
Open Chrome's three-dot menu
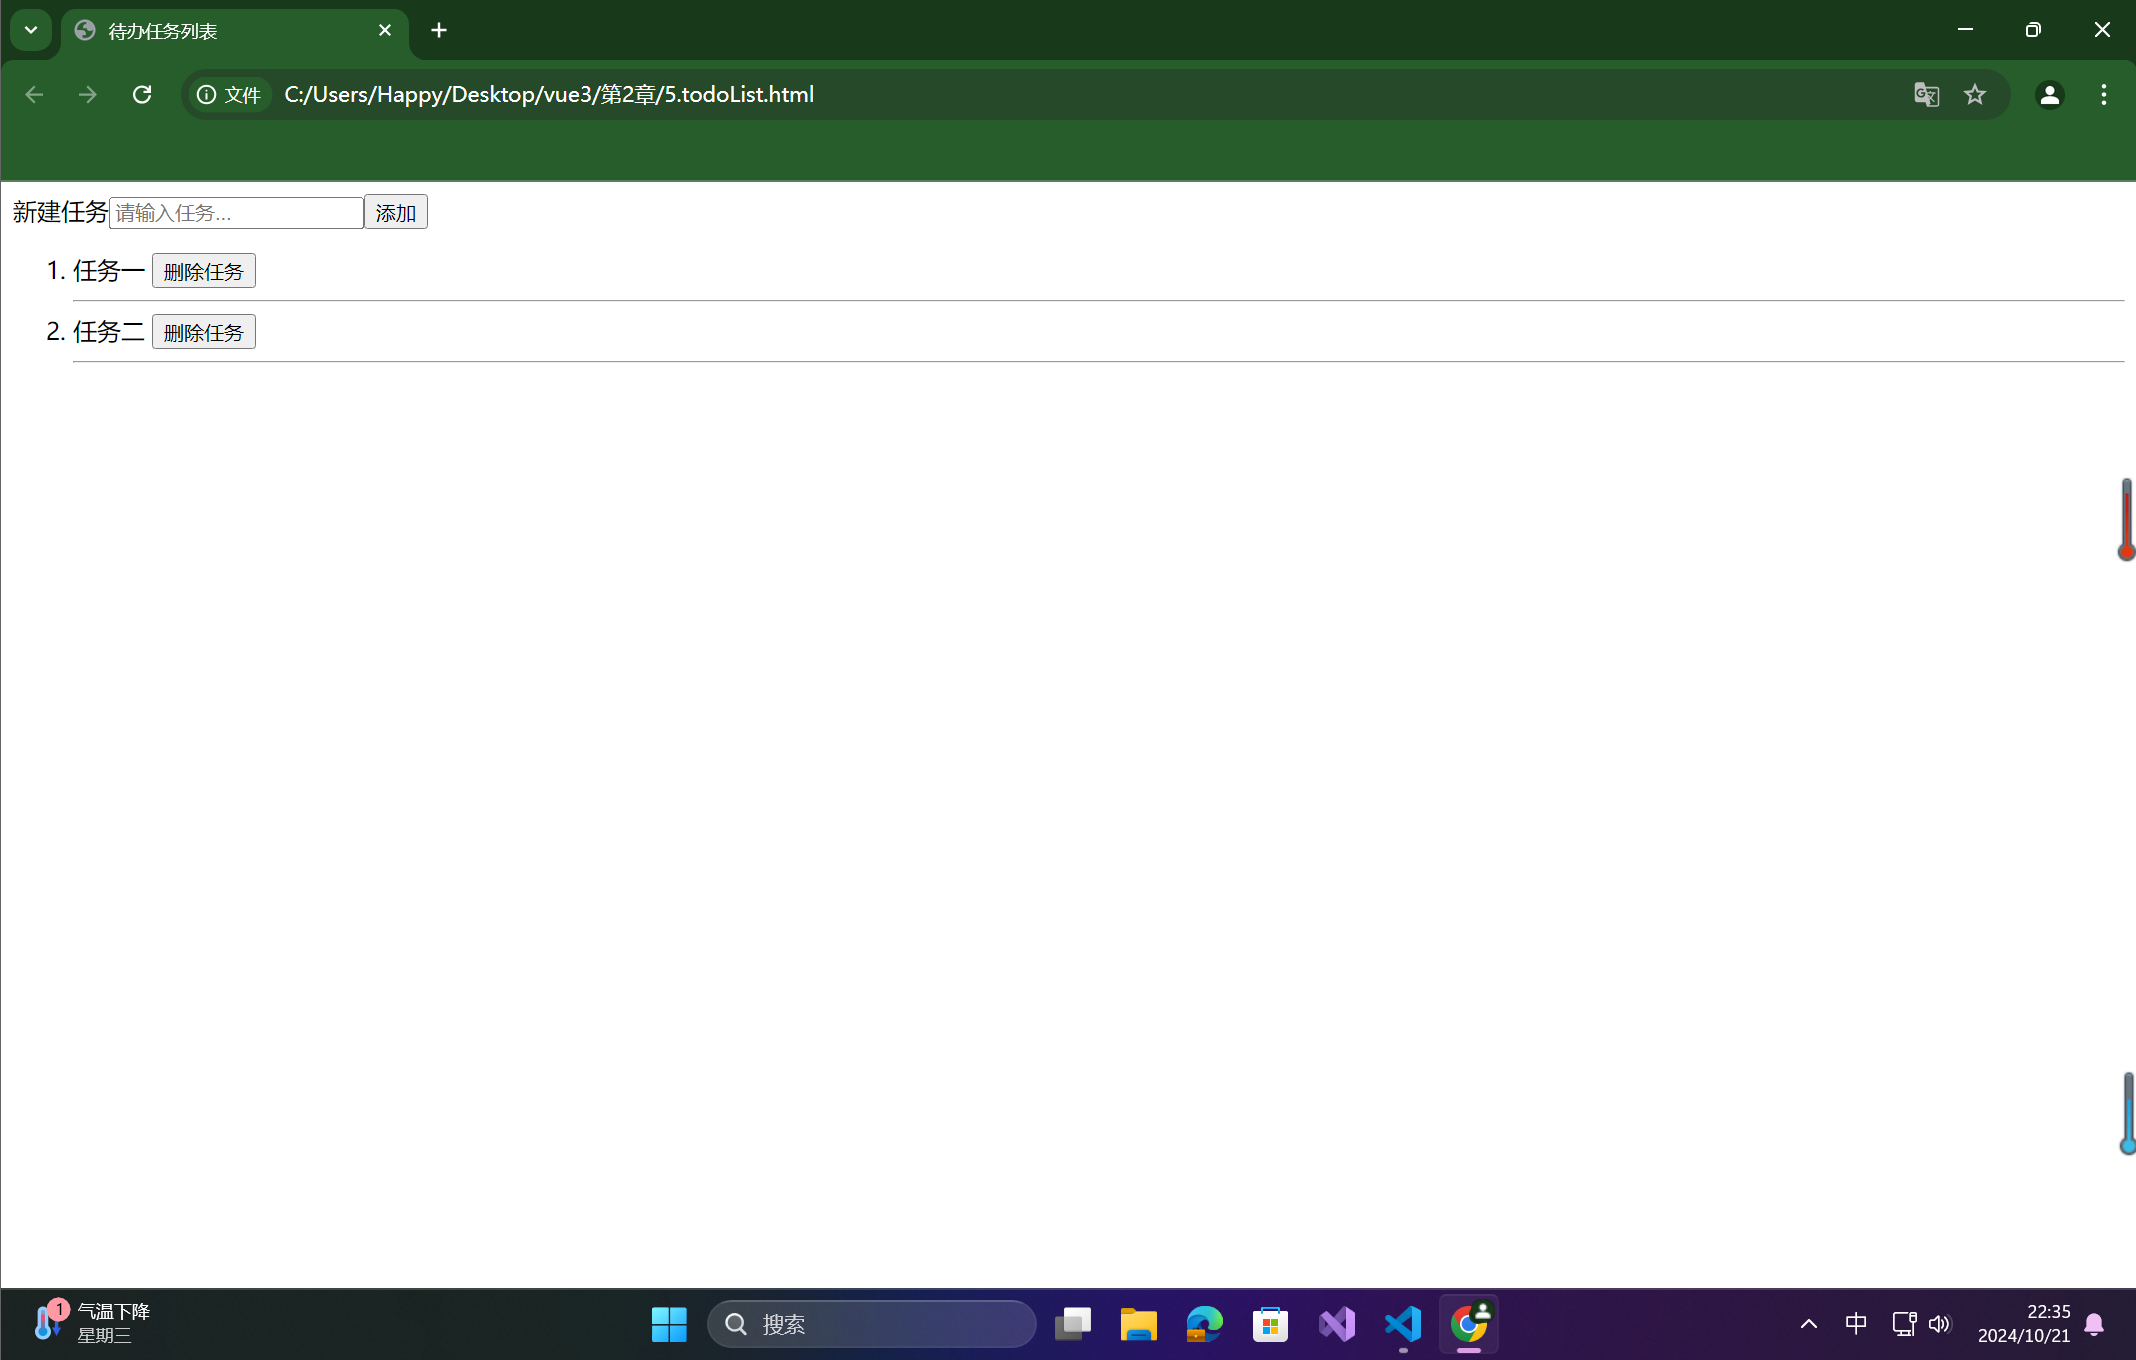[x=2103, y=95]
